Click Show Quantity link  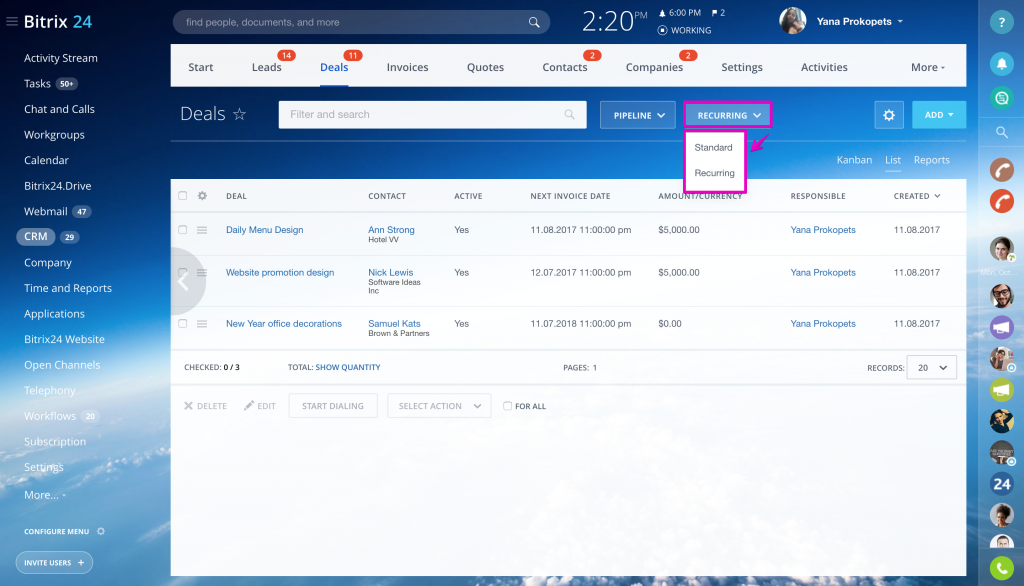[348, 367]
